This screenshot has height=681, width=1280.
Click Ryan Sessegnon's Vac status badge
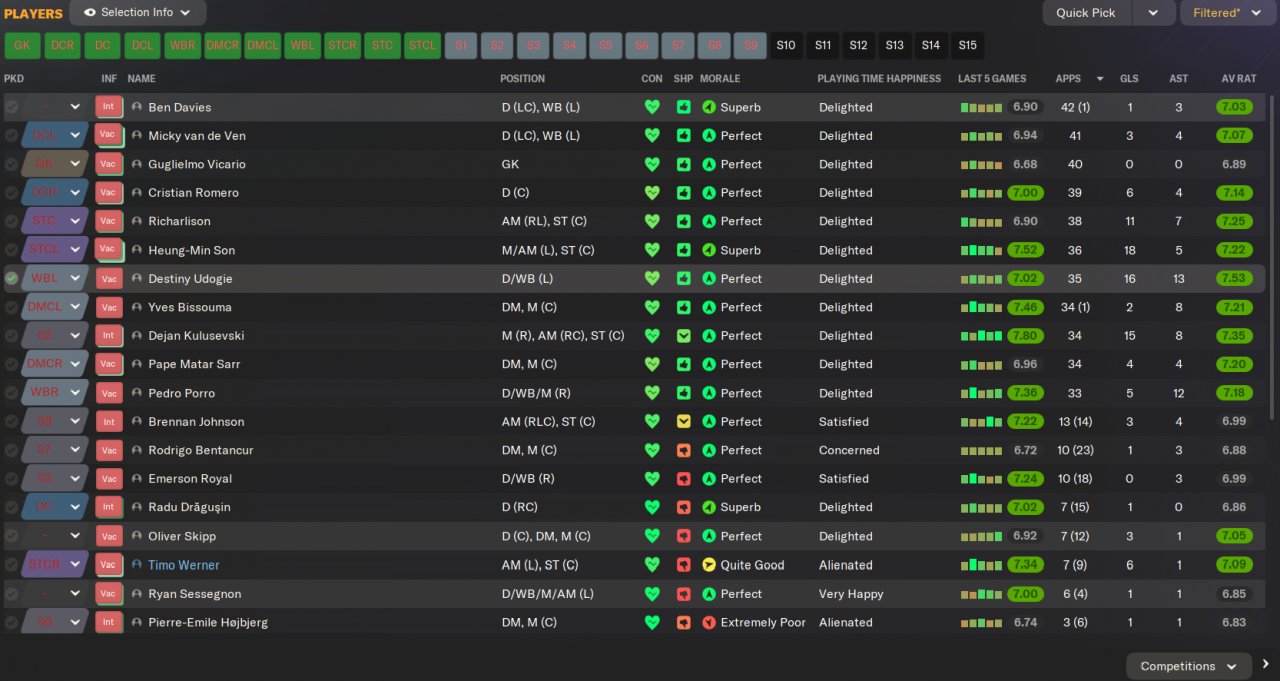(109, 594)
